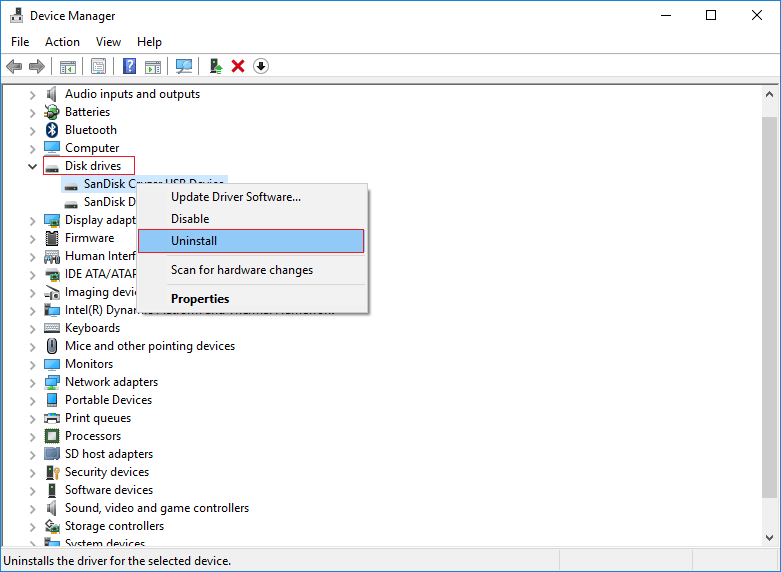Expand the Processors tree node
781x572 pixels.
(32, 437)
